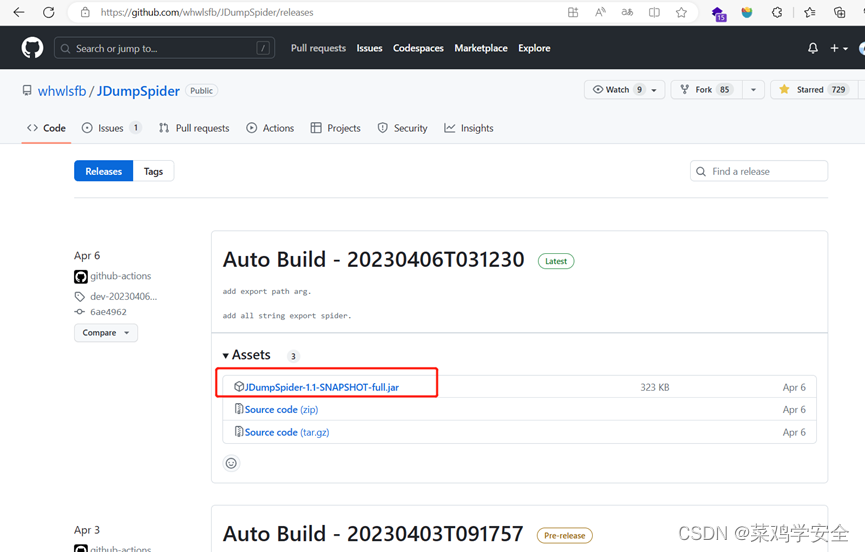865x552 pixels.
Task: Open the Compare dropdown
Action: [106, 333]
